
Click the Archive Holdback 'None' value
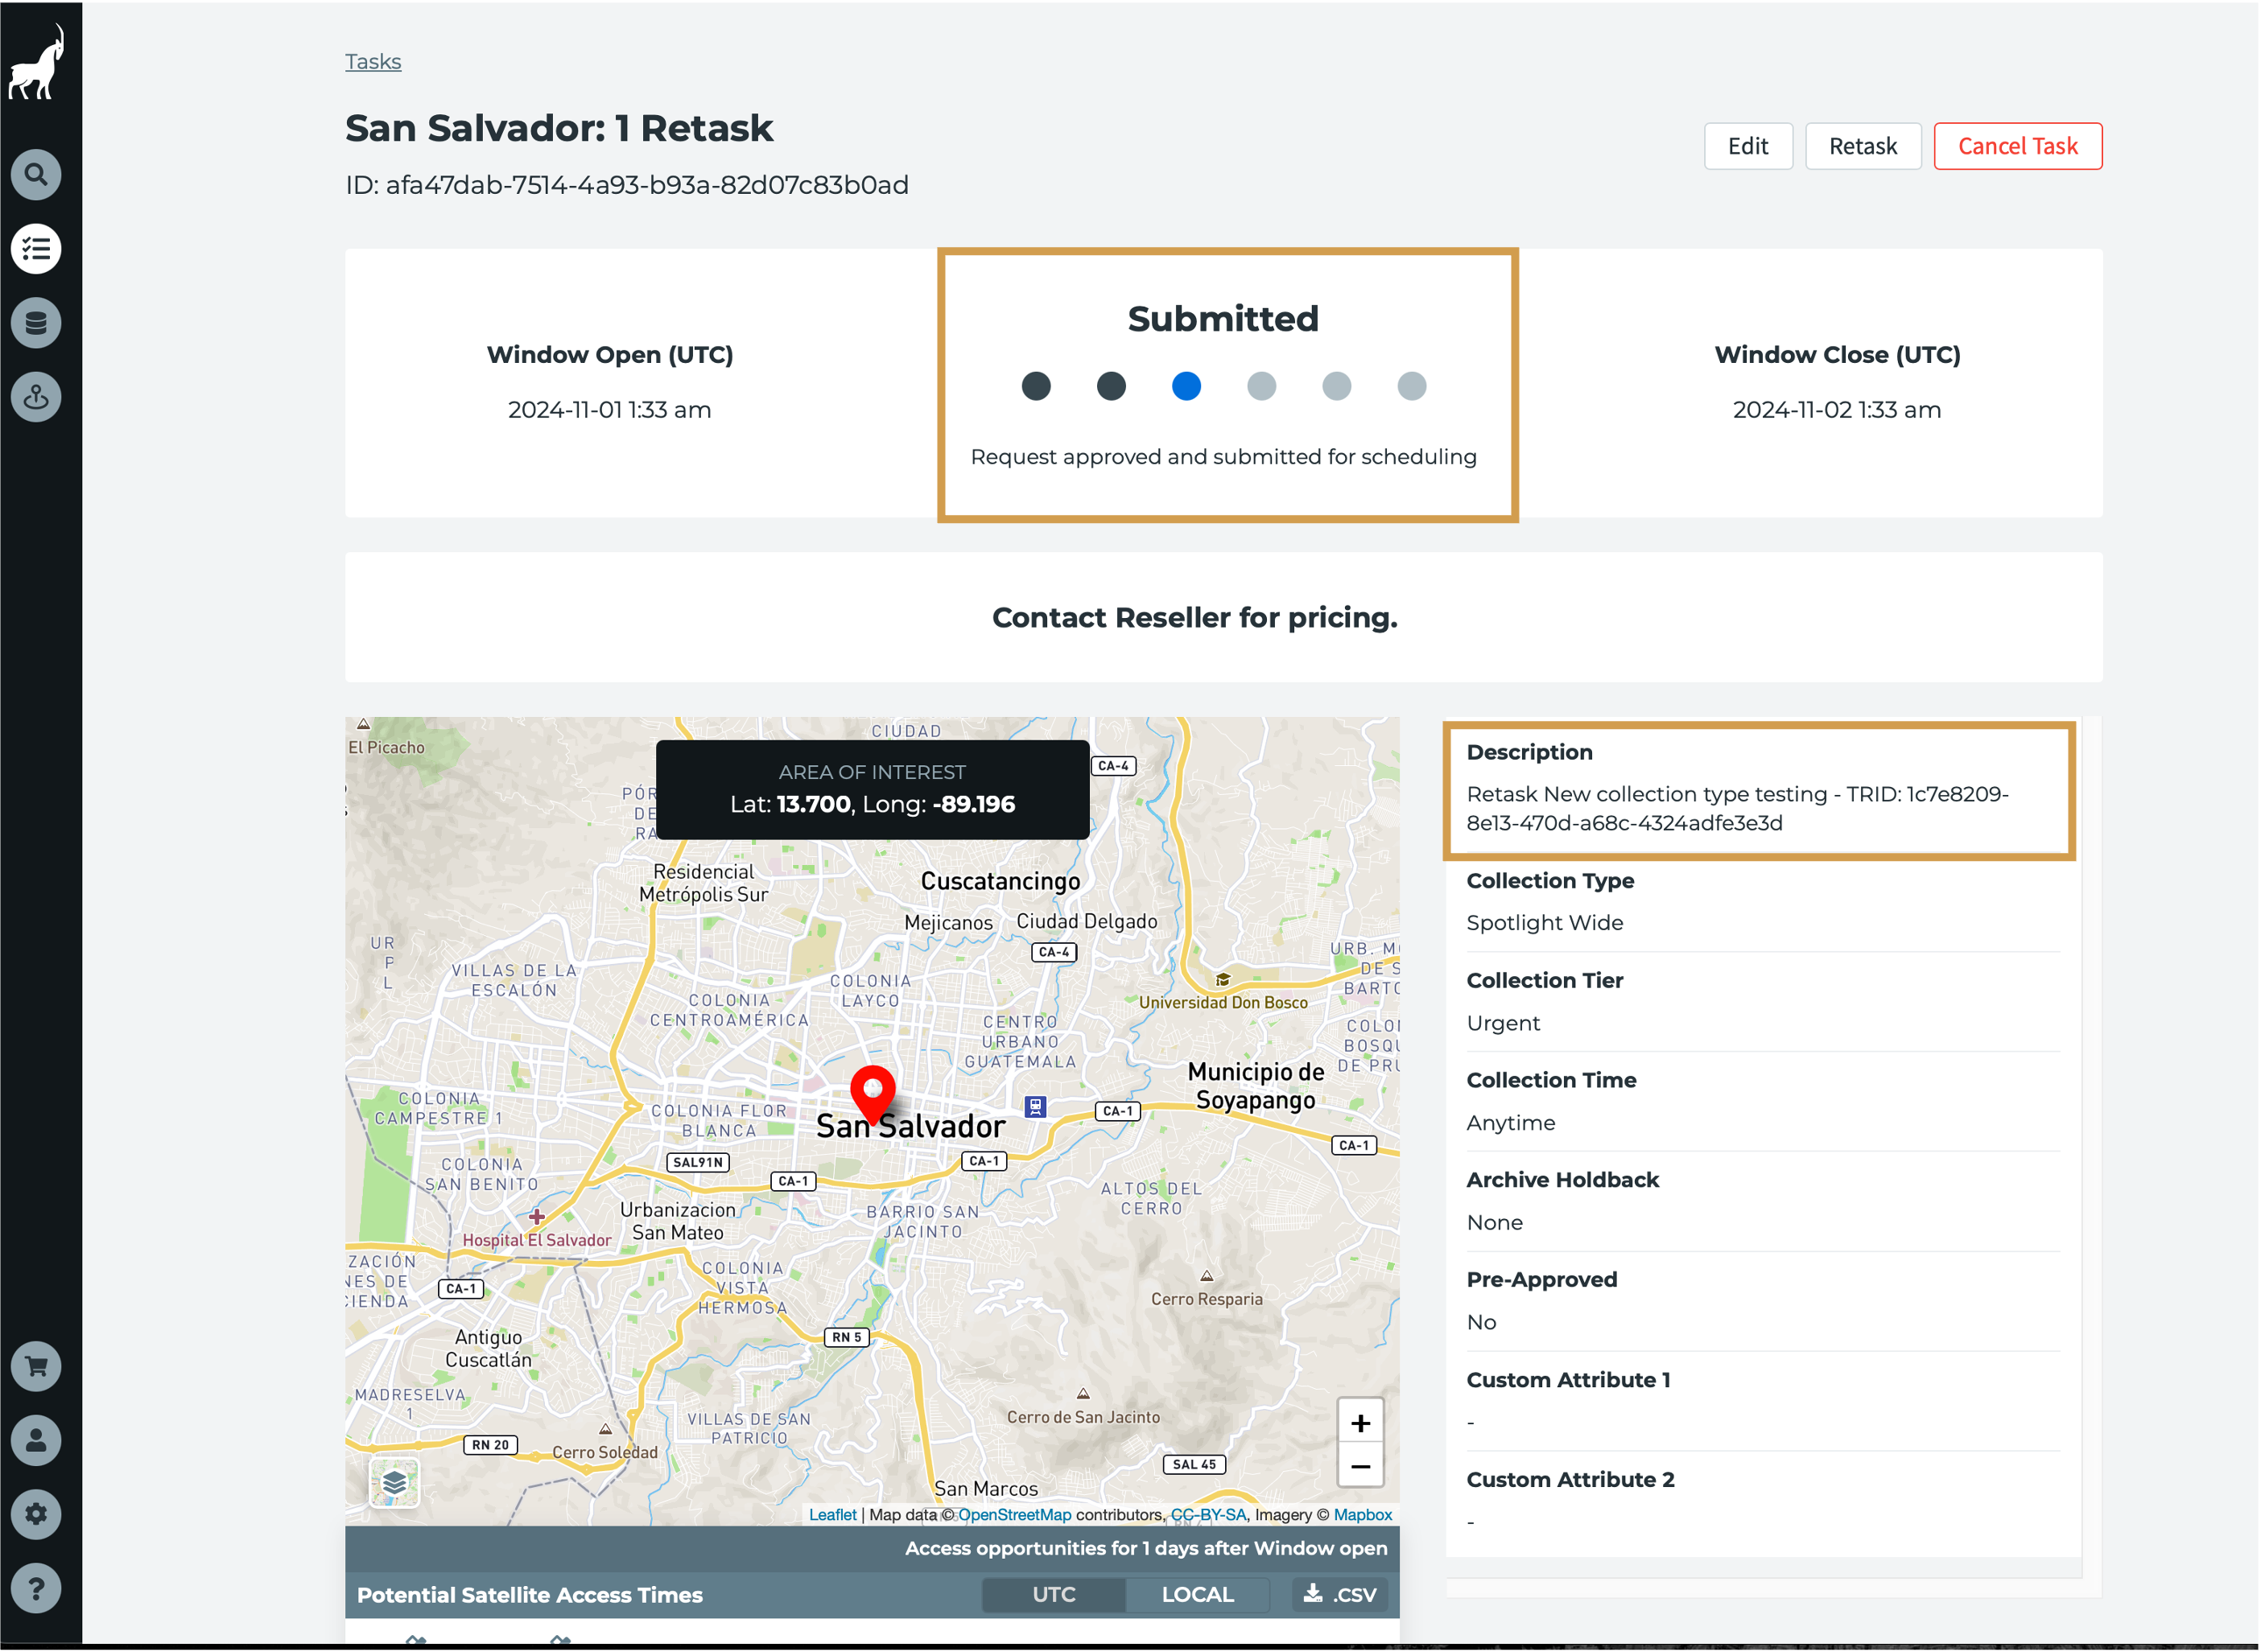pyautogui.click(x=1495, y=1223)
